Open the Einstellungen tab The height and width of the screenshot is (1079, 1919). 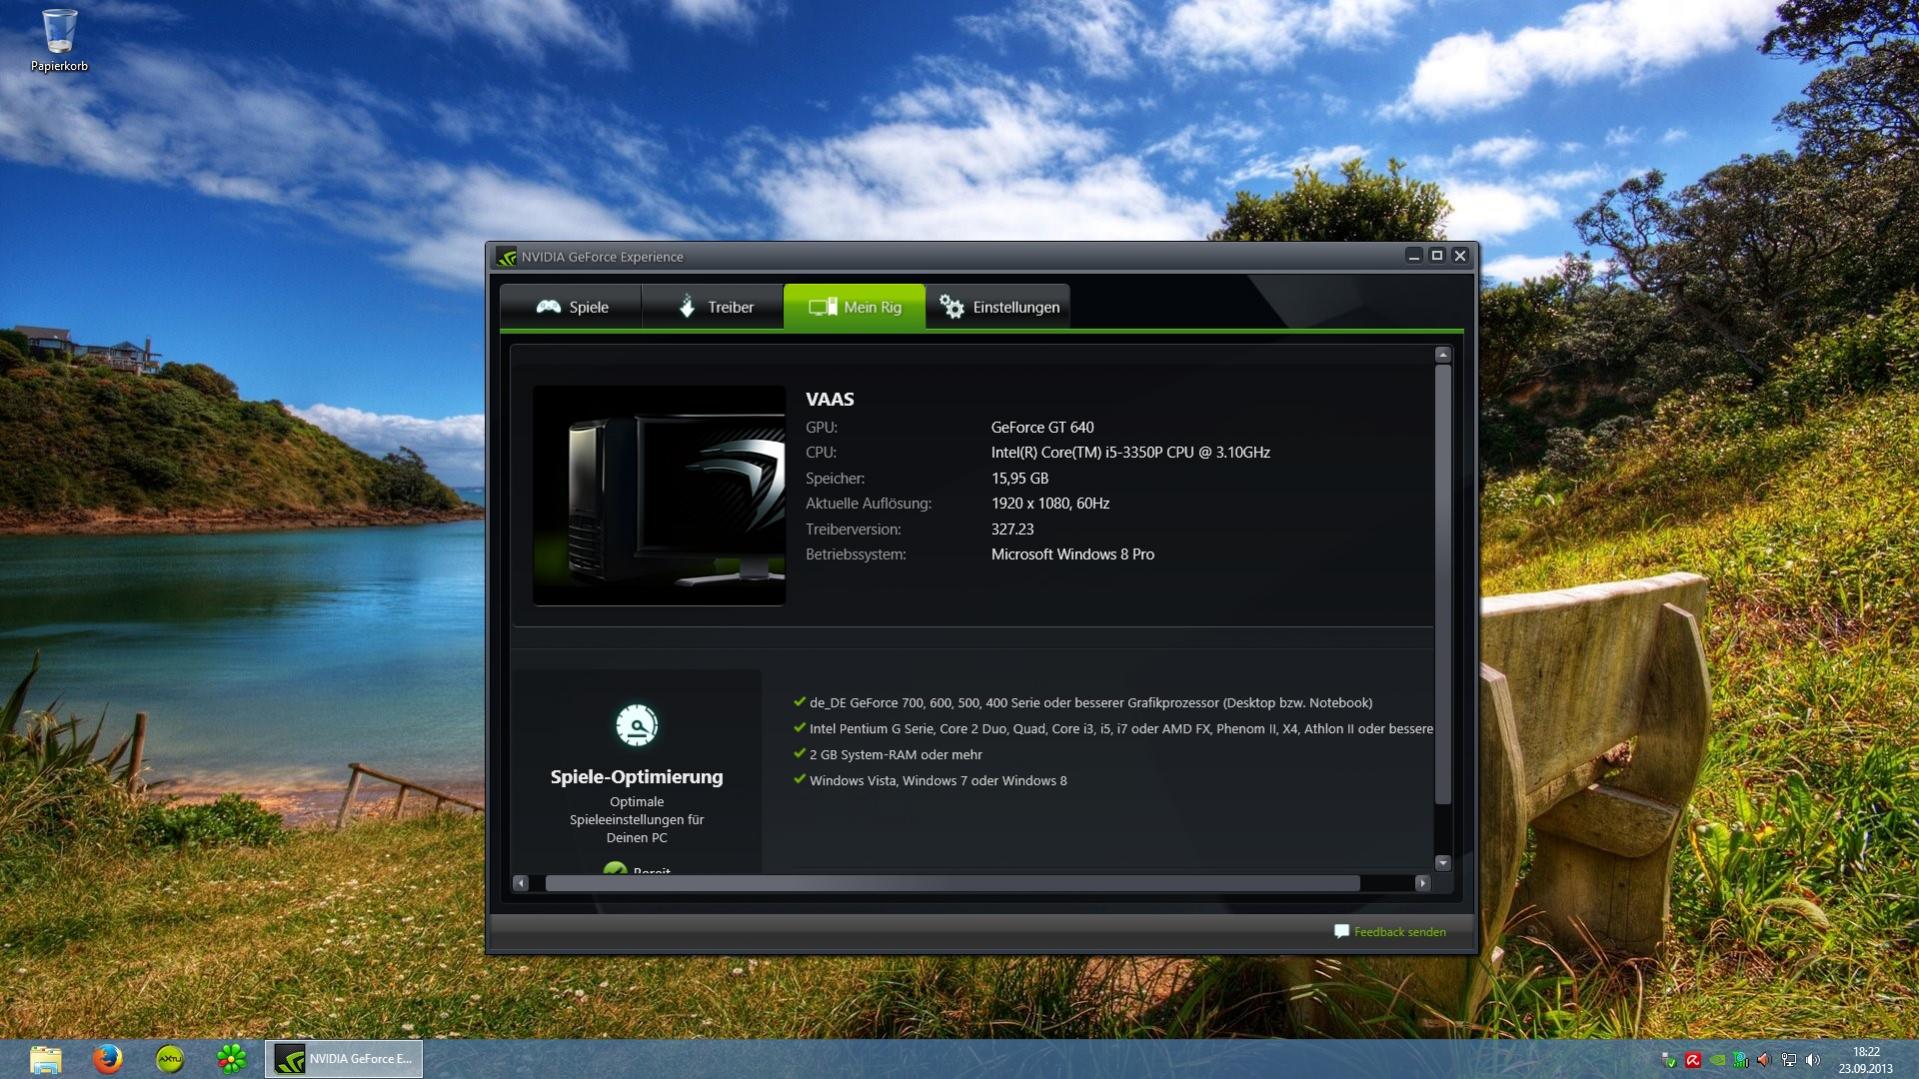(x=998, y=307)
